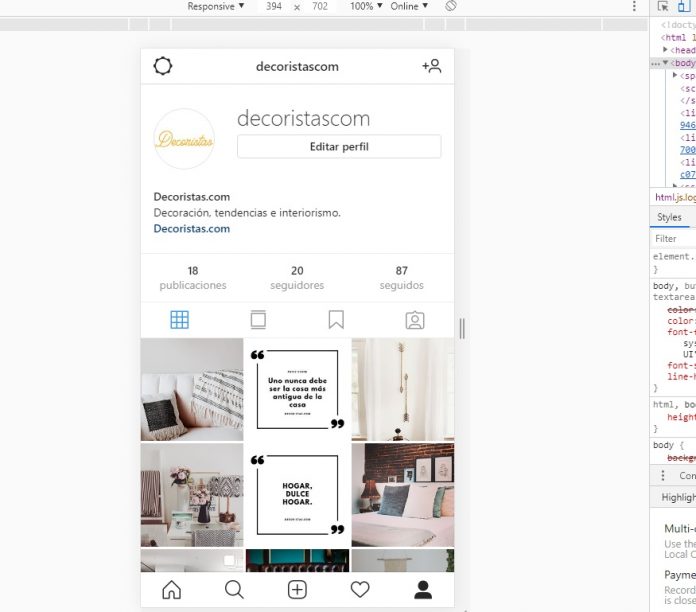Screen dimensions: 696x612
Task: View the 87 seguidos list
Action: [x=401, y=278]
